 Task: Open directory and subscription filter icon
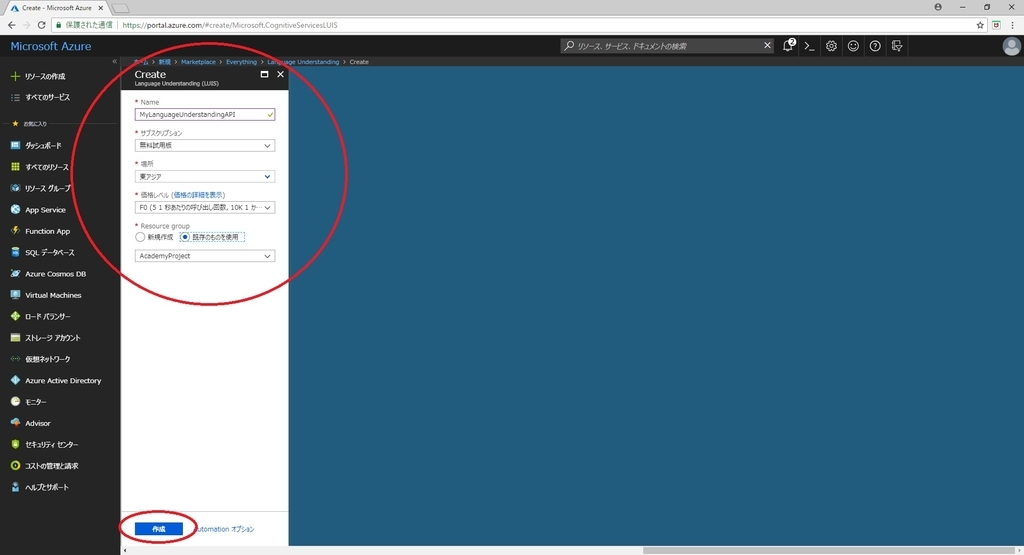coord(897,46)
